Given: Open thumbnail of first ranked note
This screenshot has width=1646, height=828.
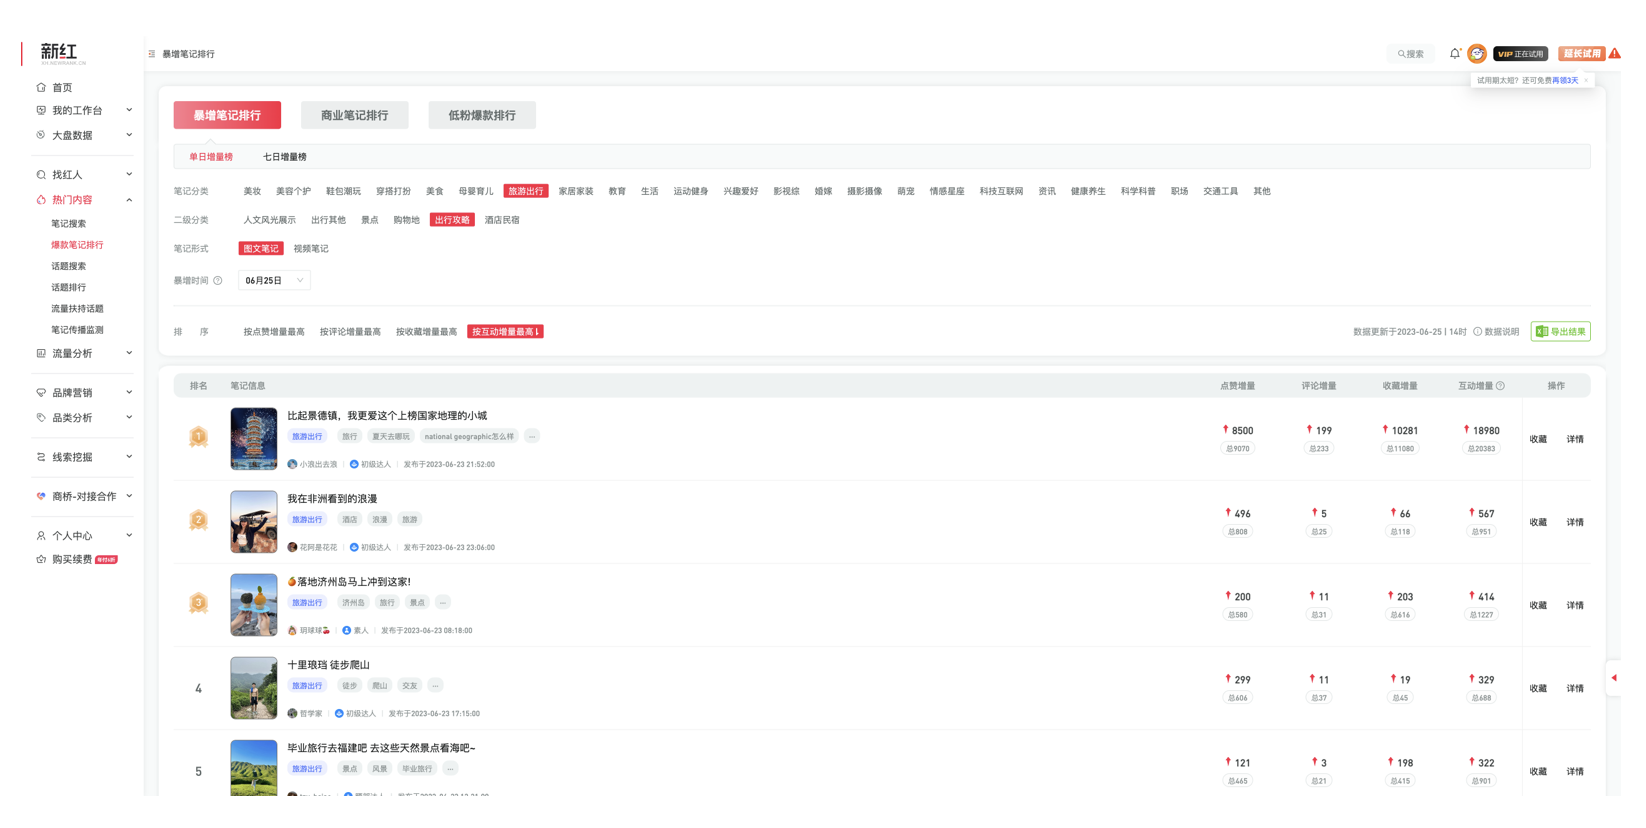Looking at the screenshot, I should pyautogui.click(x=254, y=439).
